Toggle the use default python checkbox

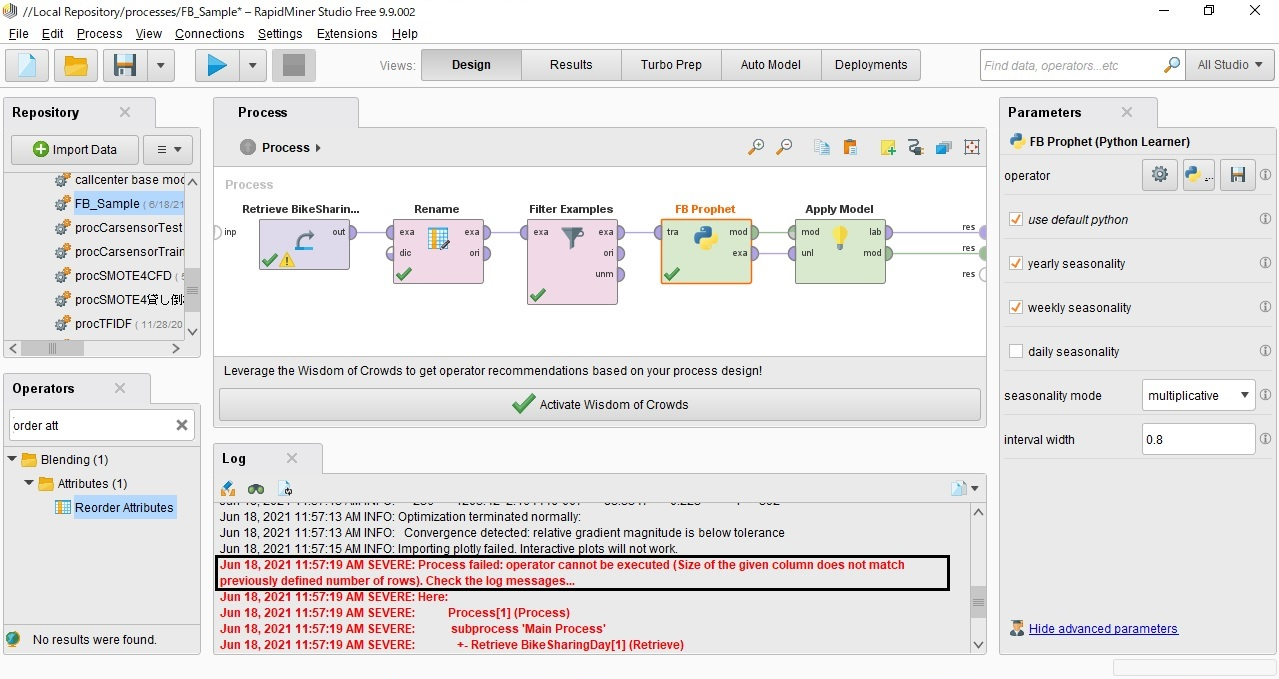(1016, 219)
